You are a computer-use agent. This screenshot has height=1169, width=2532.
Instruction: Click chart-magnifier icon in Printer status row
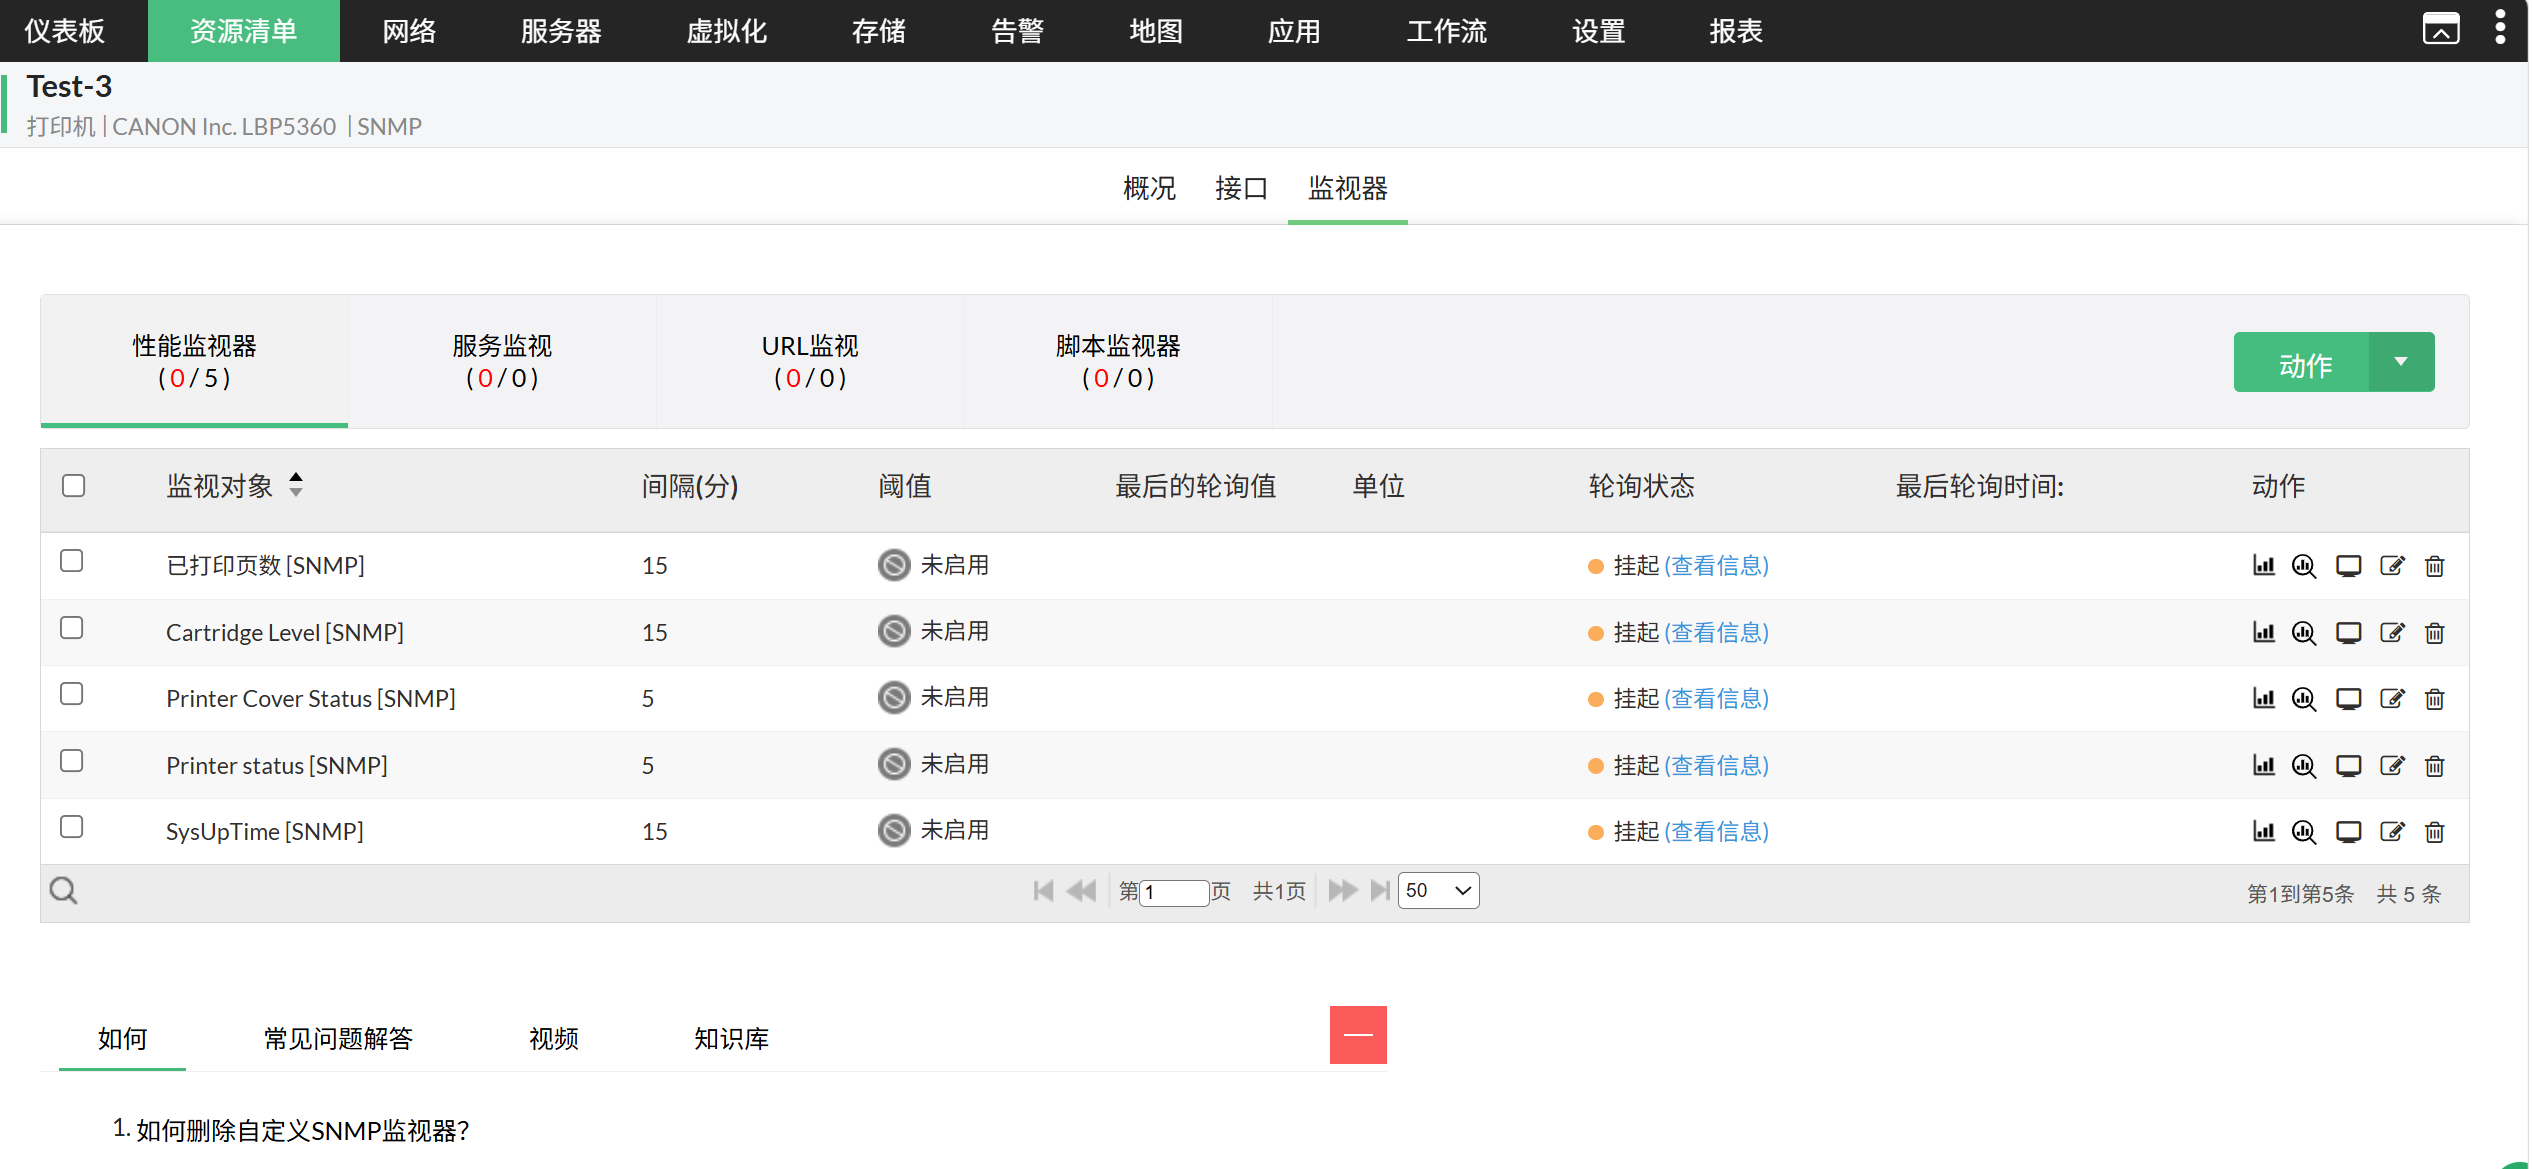(2304, 765)
